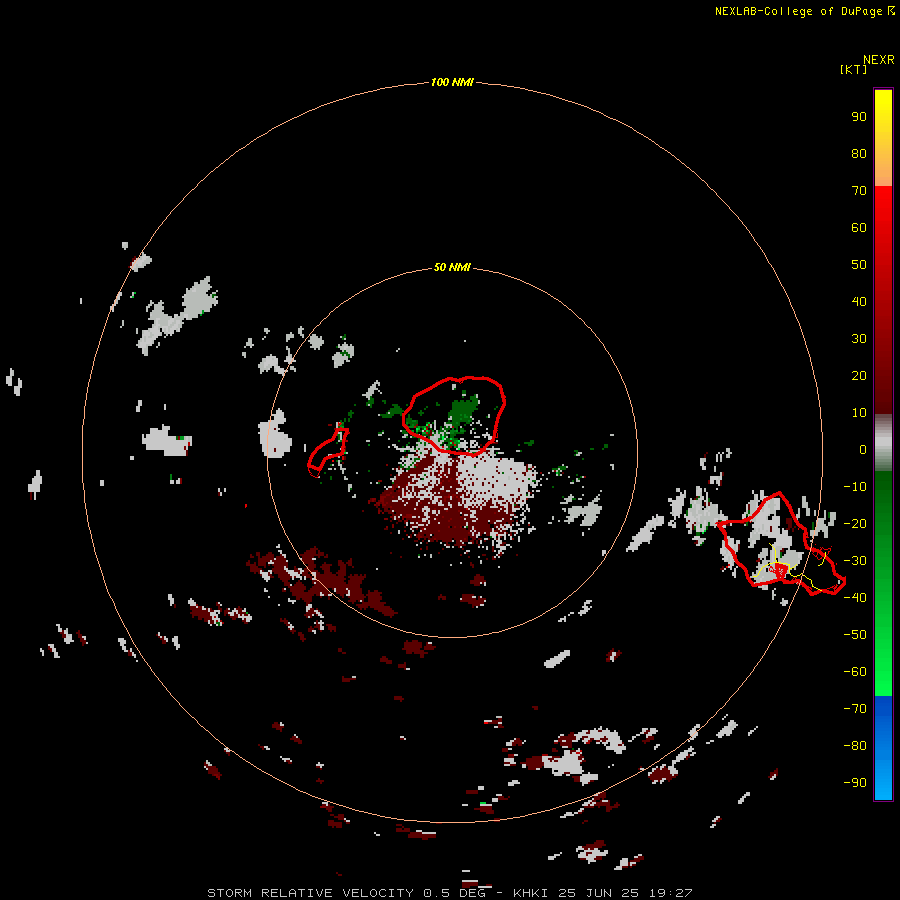The height and width of the screenshot is (900, 900).
Task: Pick the gray zero-velocity segment of the color bar
Action: pyautogui.click(x=883, y=443)
